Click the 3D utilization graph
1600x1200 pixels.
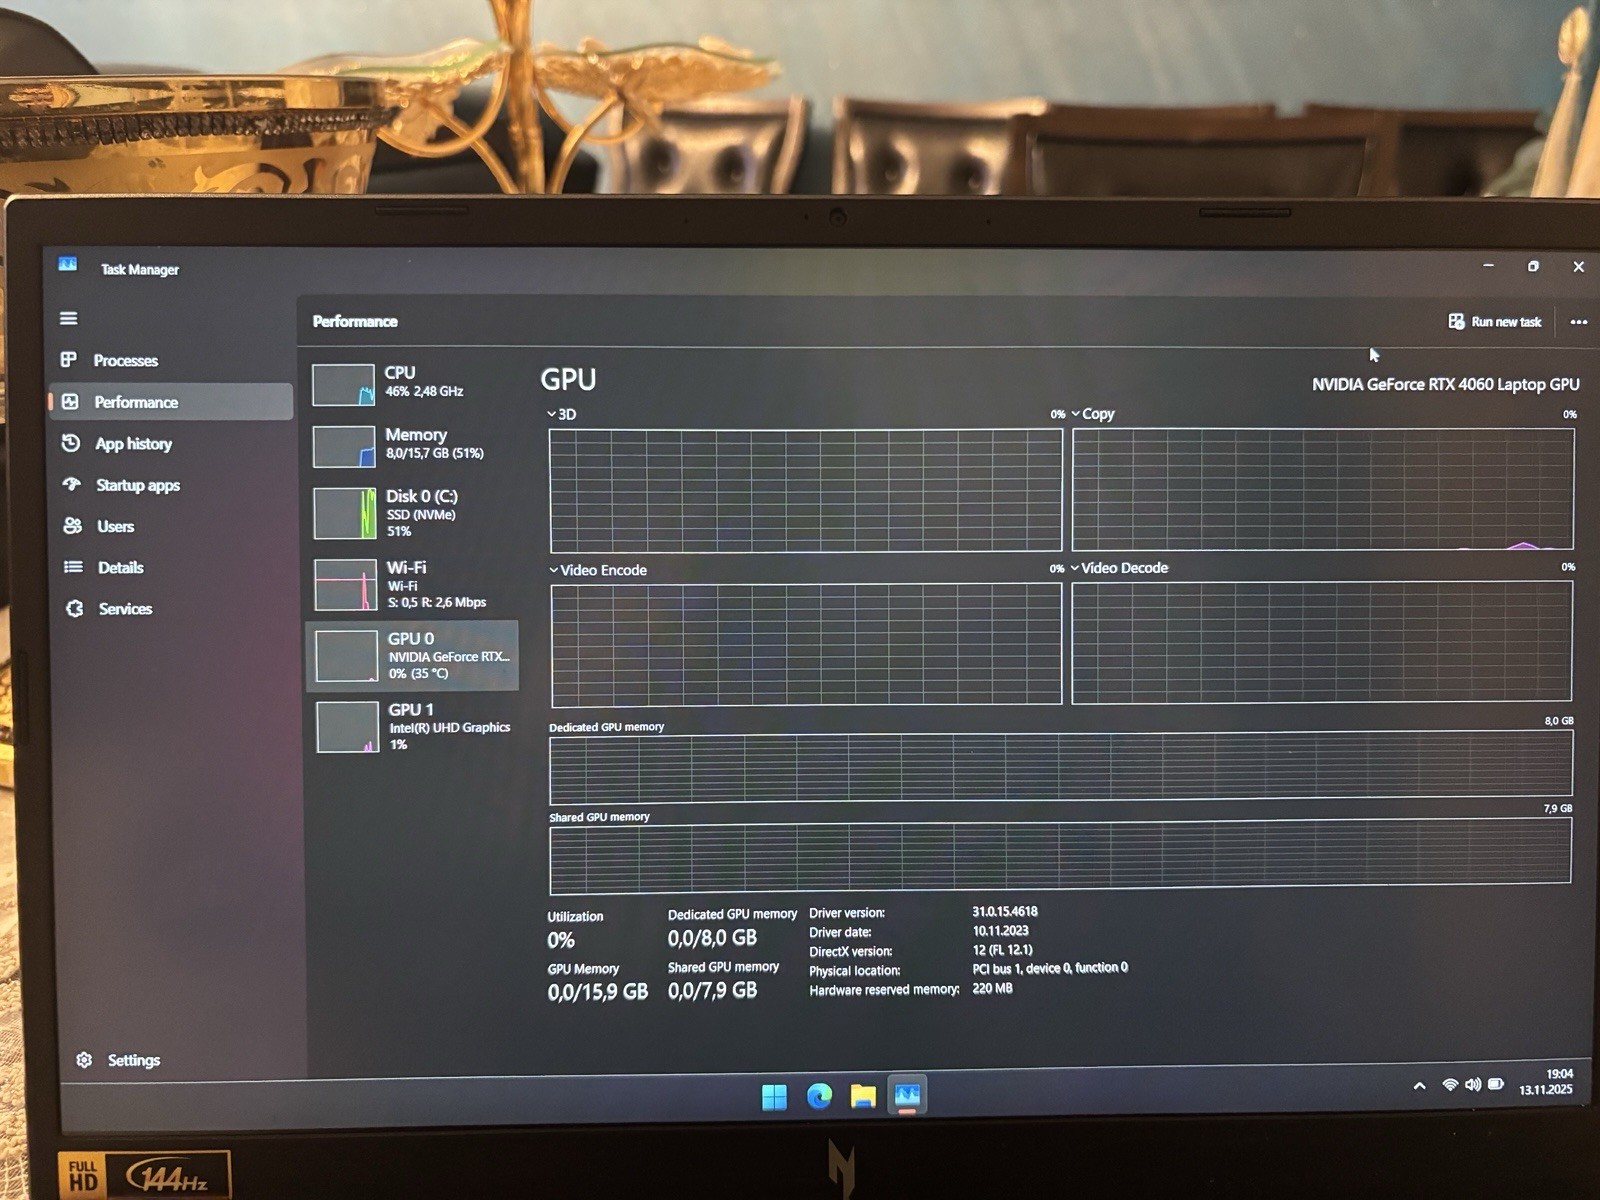pos(806,490)
